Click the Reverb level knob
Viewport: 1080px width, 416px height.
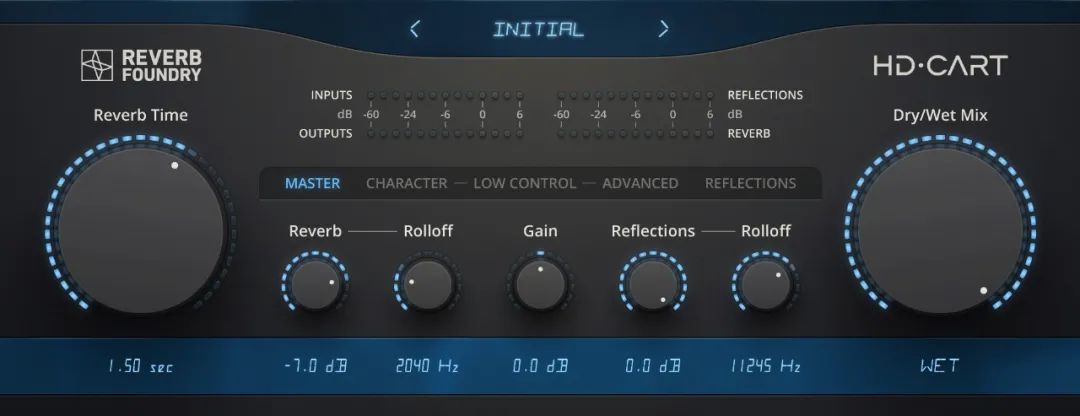pyautogui.click(x=315, y=284)
